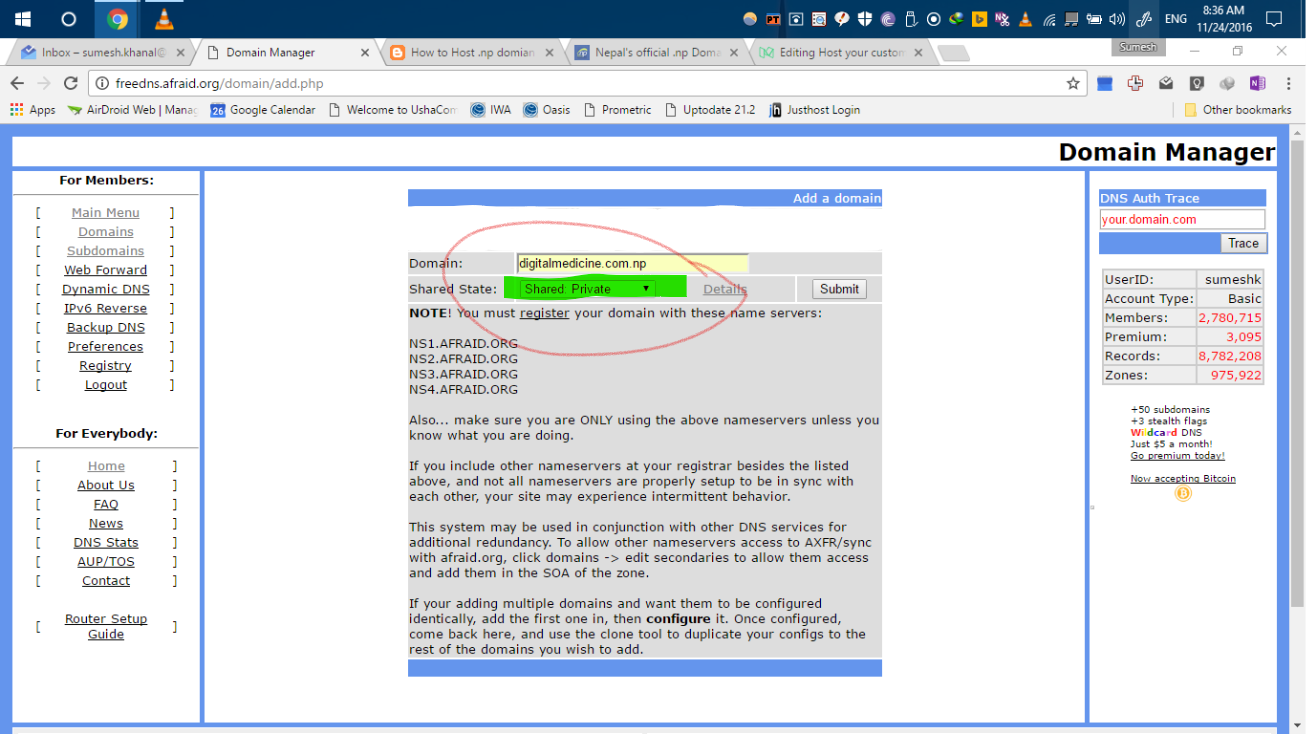Screen dimensions: 1306x734
Task: Open the Apps shortcut in bookmarks bar
Action: pyautogui.click(x=33, y=110)
